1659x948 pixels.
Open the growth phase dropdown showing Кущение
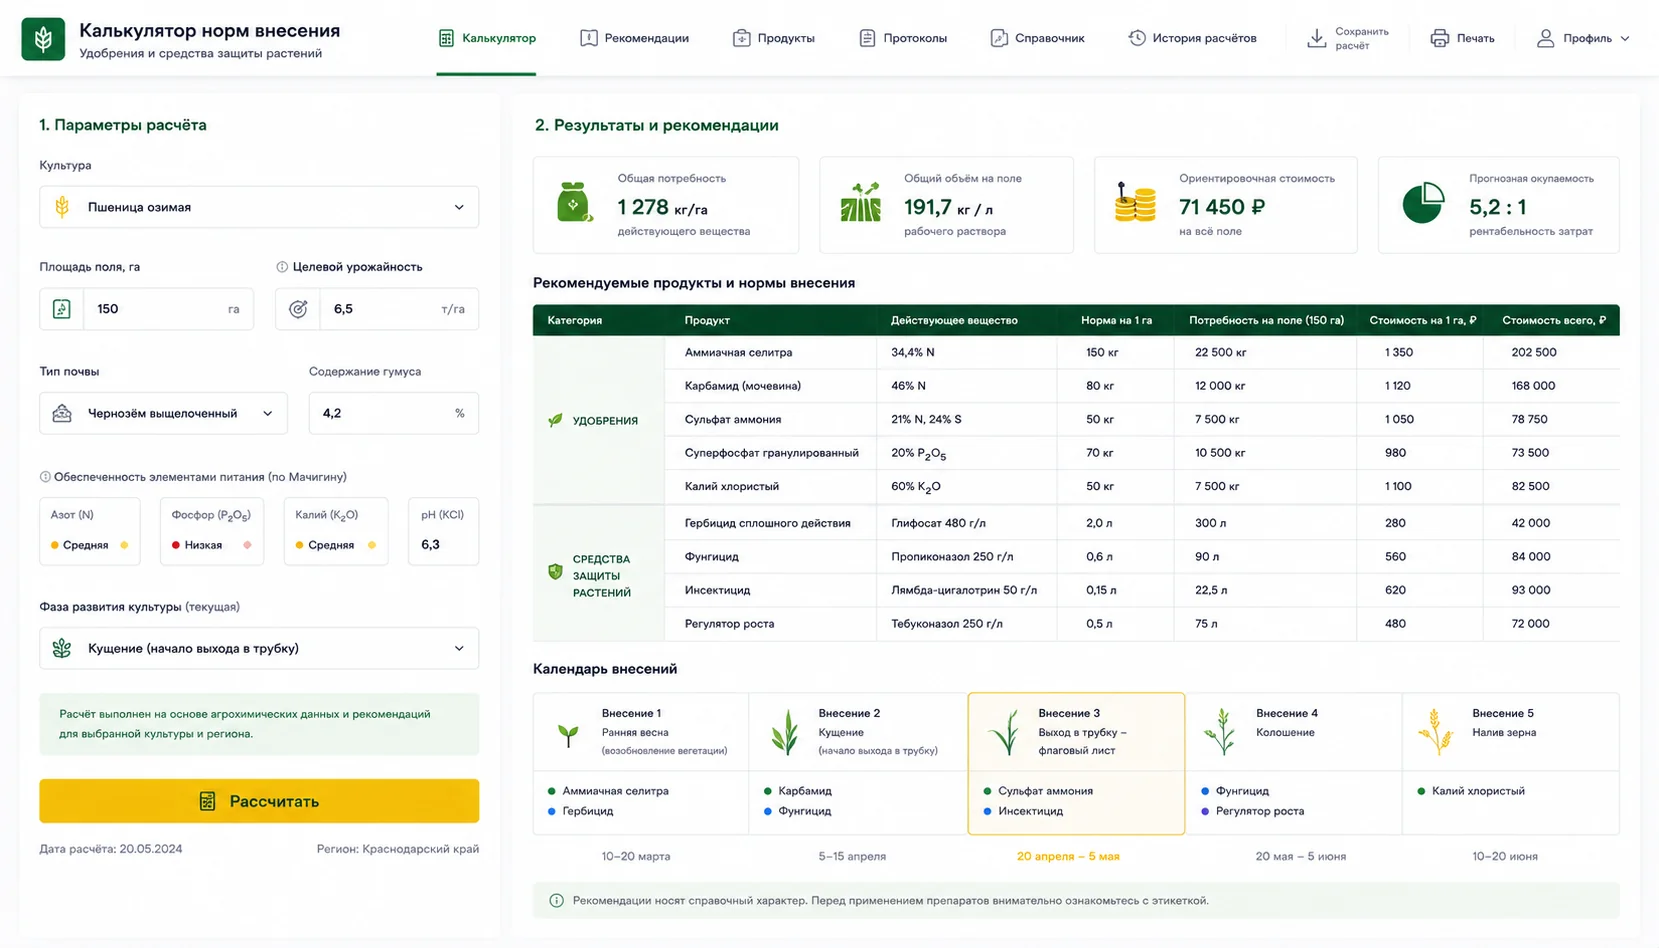[x=259, y=648]
